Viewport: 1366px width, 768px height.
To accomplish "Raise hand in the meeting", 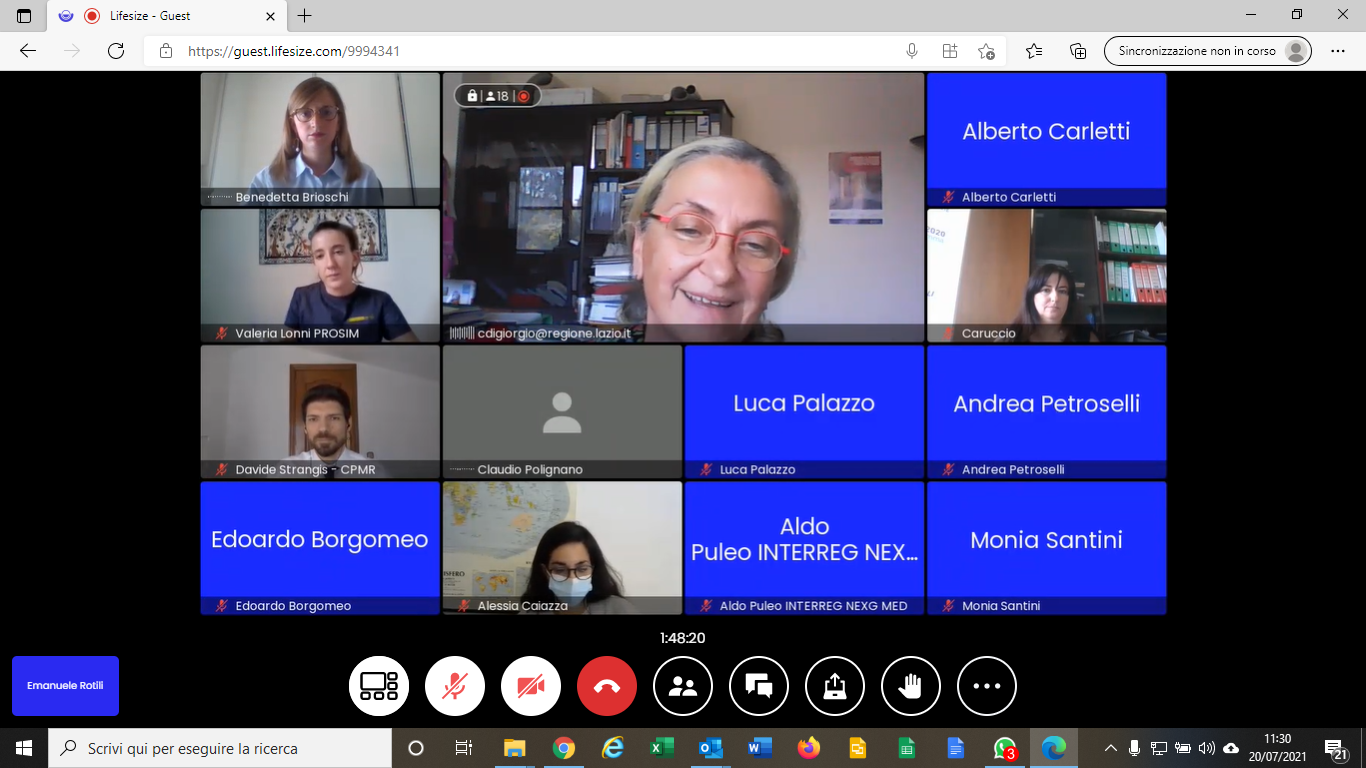I will (x=911, y=686).
